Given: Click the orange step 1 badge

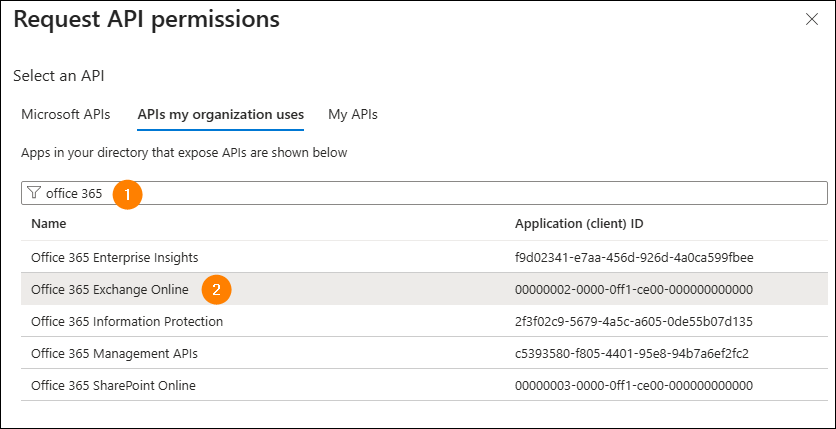Looking at the screenshot, I should pos(127,193).
